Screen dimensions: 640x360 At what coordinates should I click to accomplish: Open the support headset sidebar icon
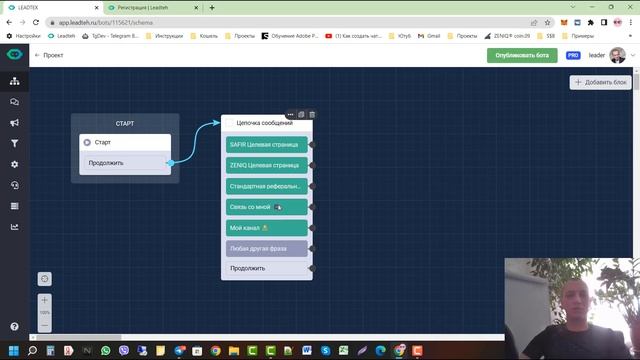[15, 185]
